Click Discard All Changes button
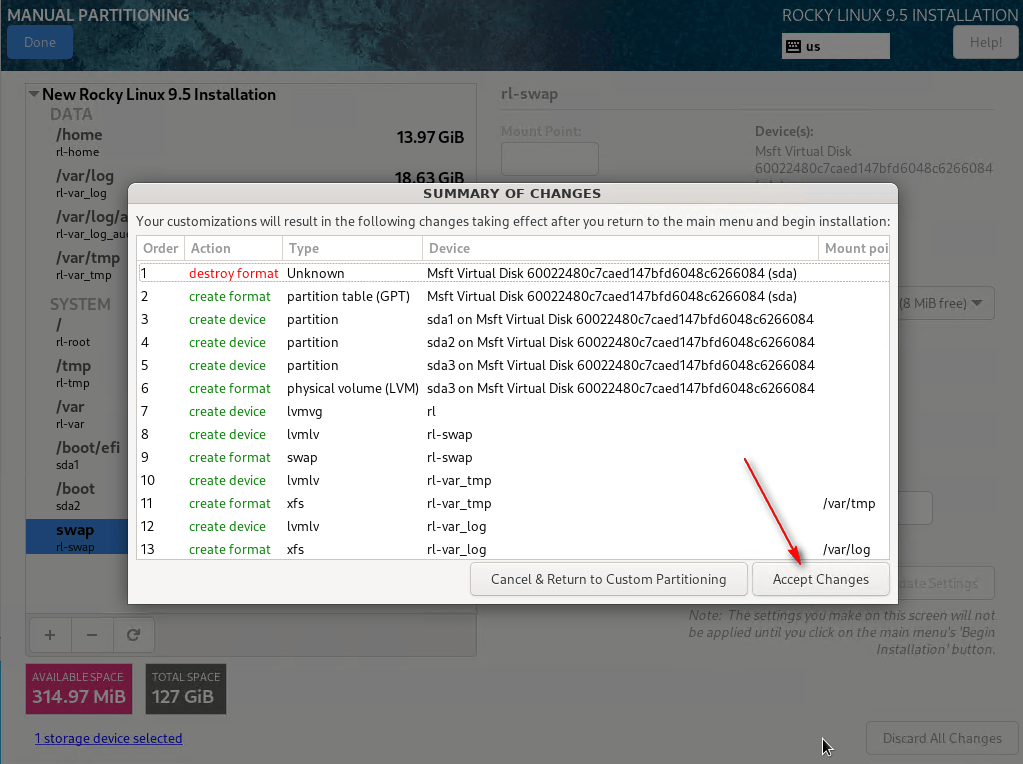 (941, 738)
